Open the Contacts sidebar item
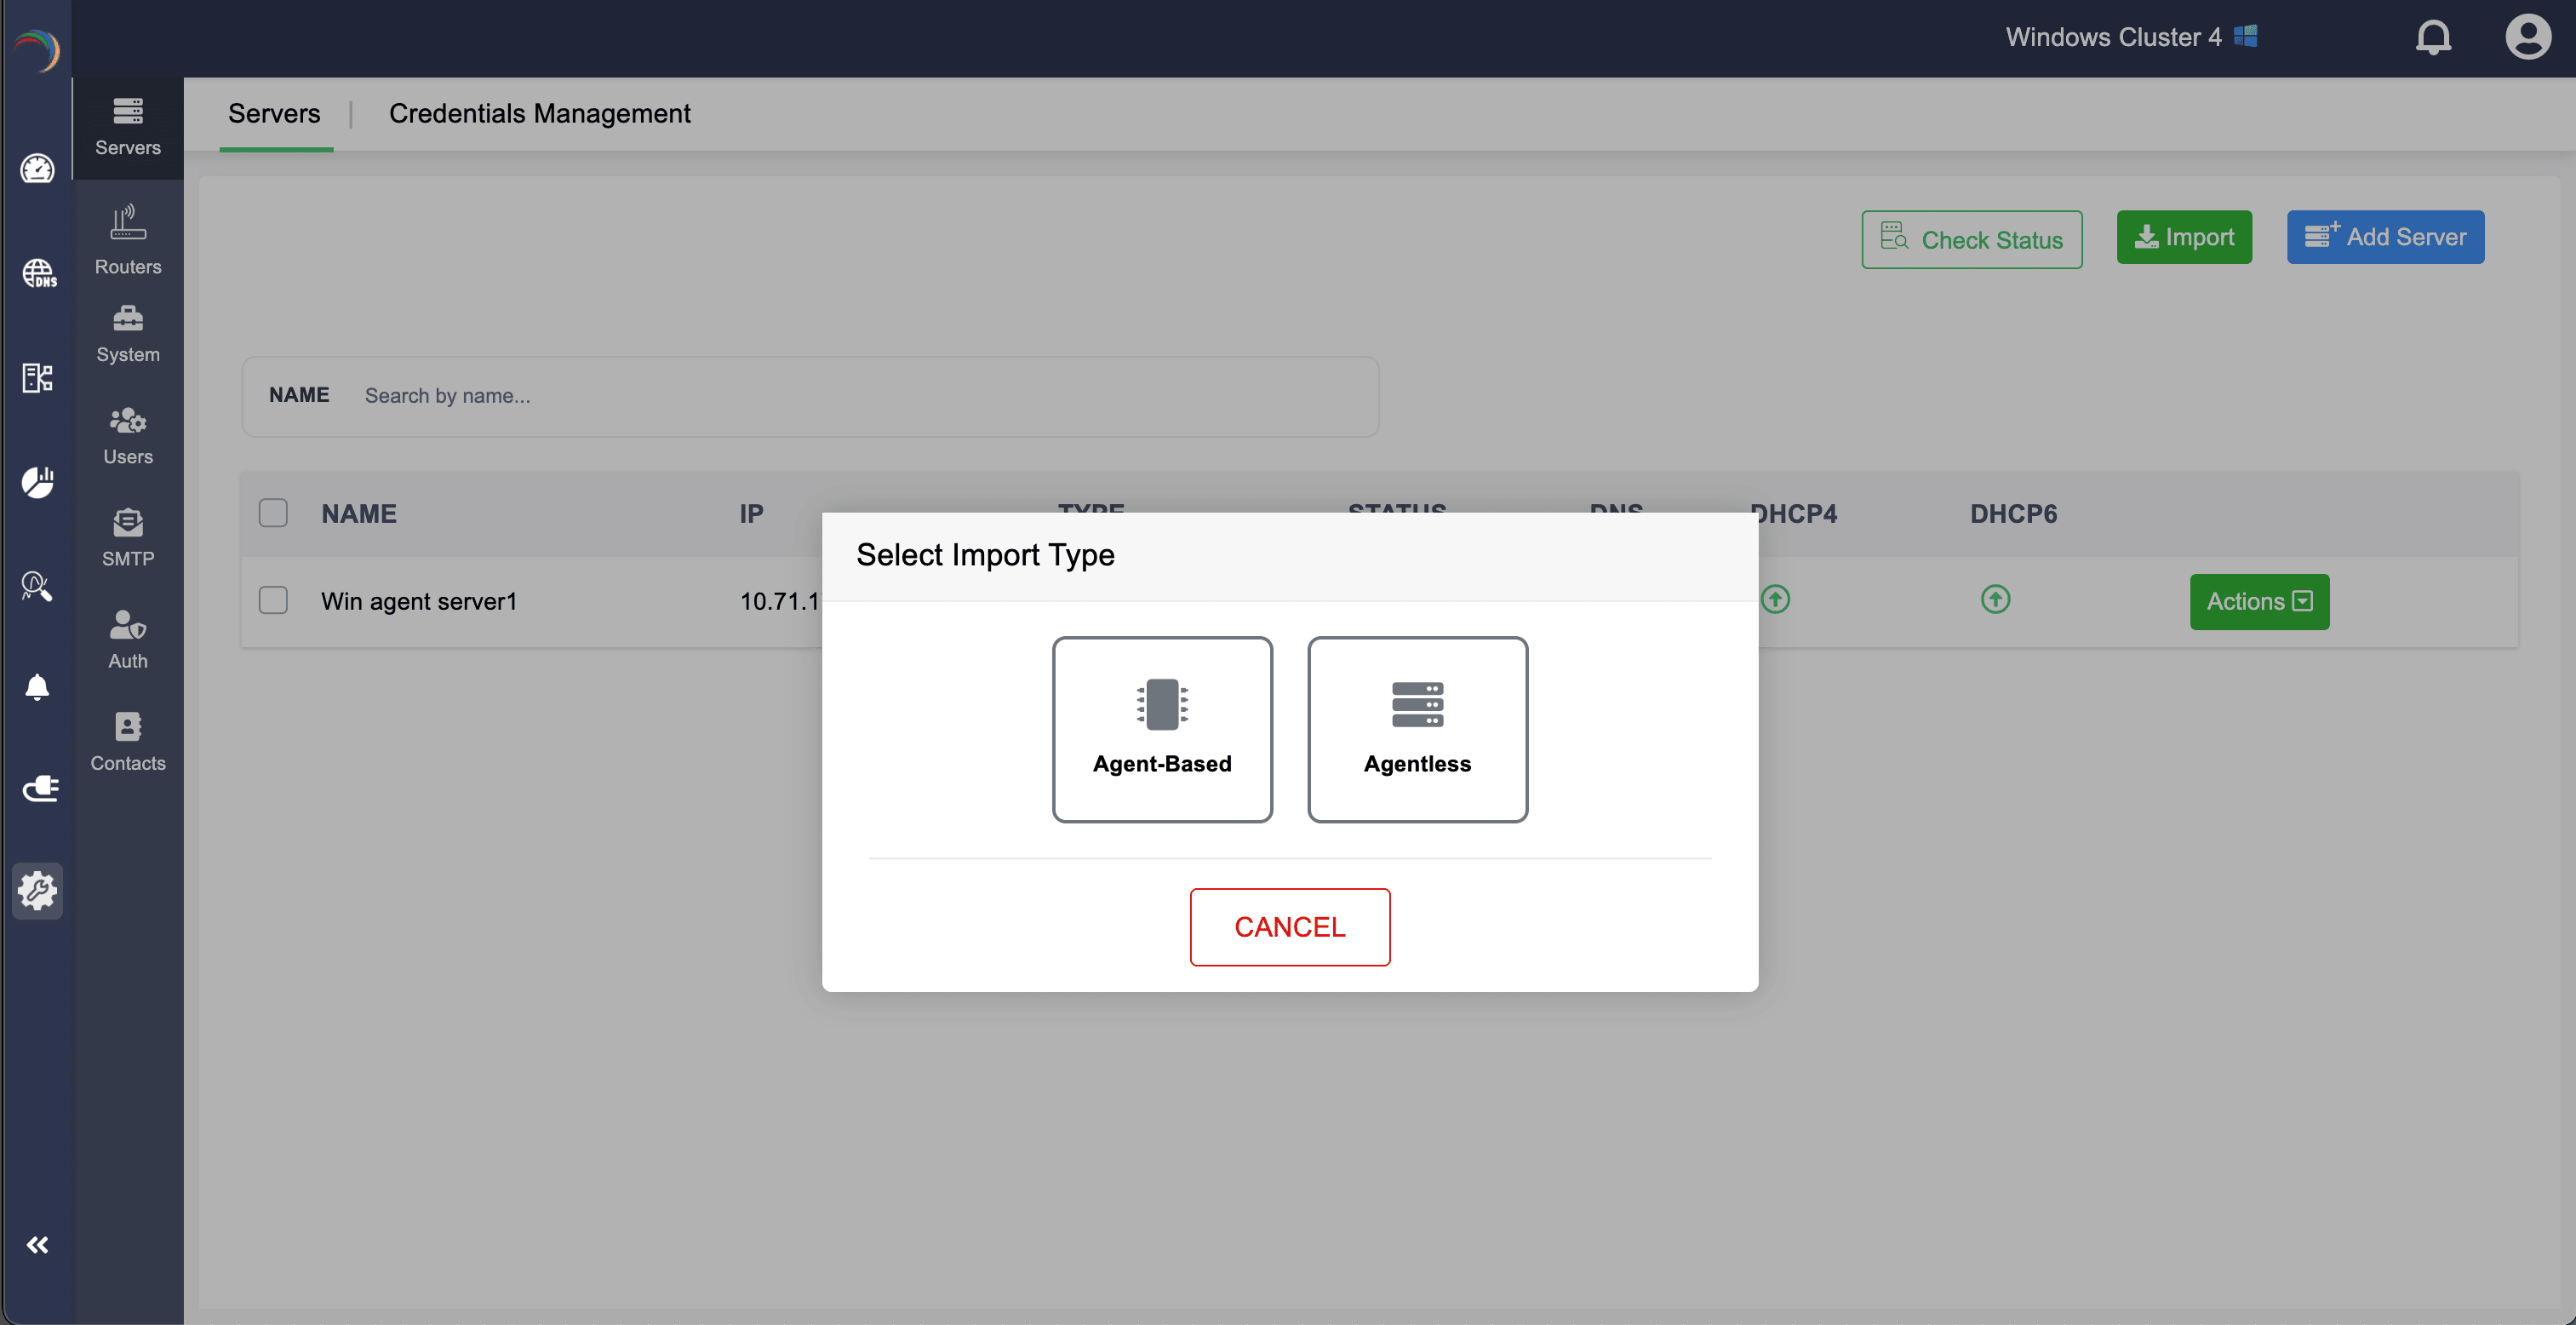Viewport: 2576px width, 1325px height. [128, 742]
